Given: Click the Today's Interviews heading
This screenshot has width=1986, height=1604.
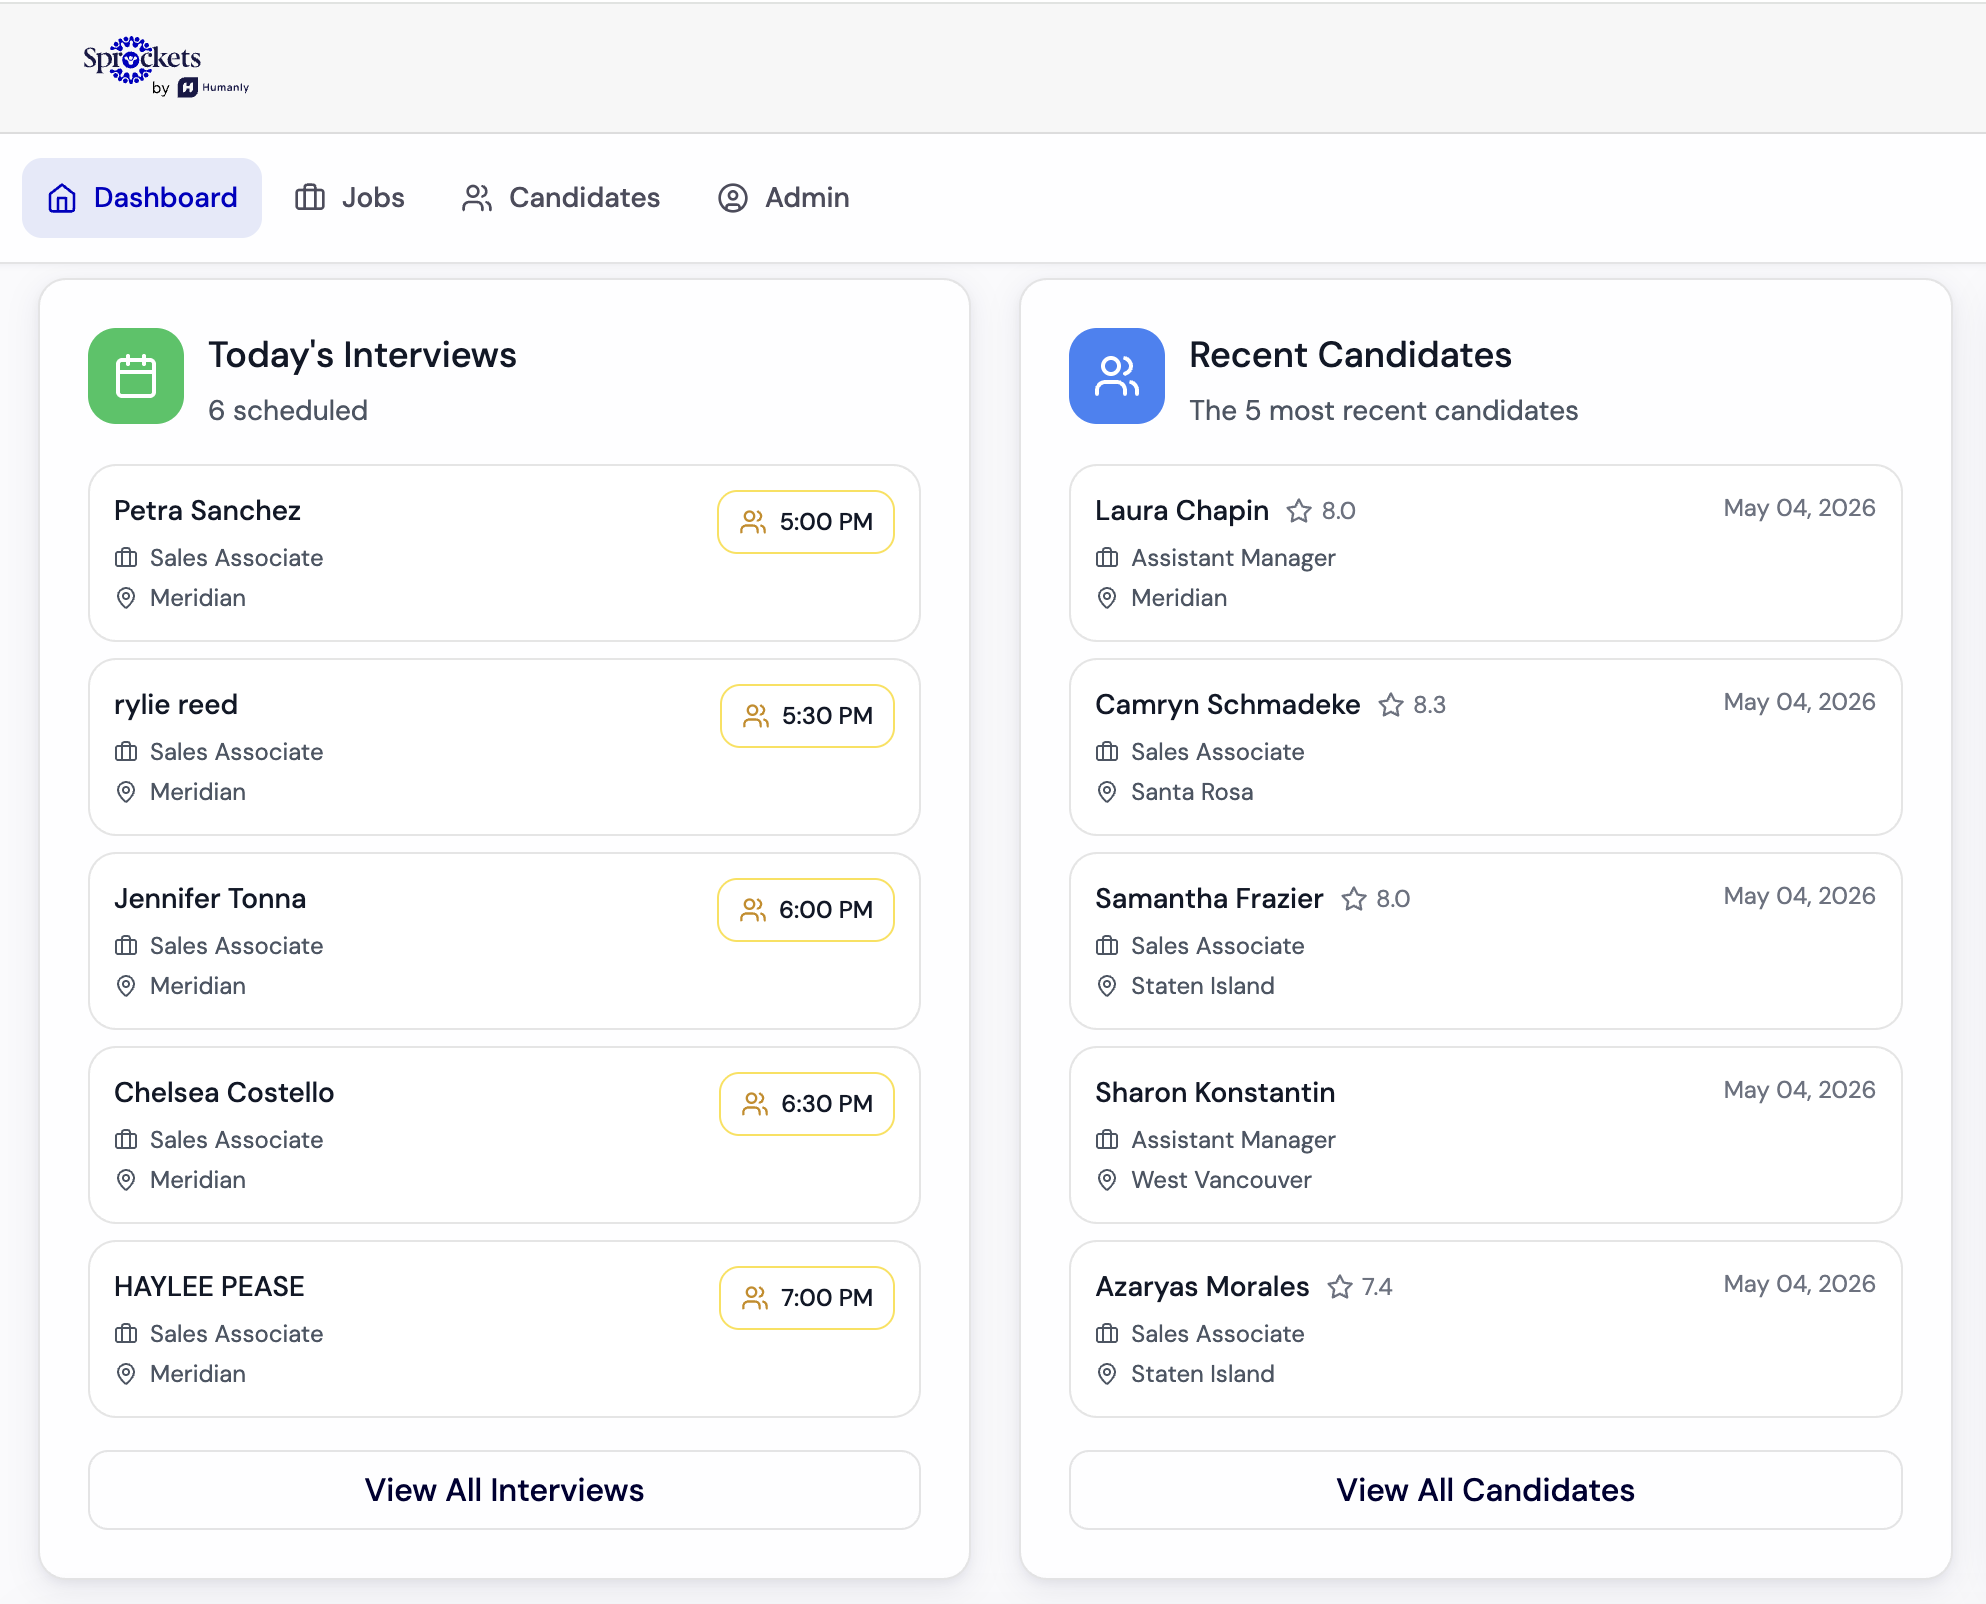Looking at the screenshot, I should (362, 355).
